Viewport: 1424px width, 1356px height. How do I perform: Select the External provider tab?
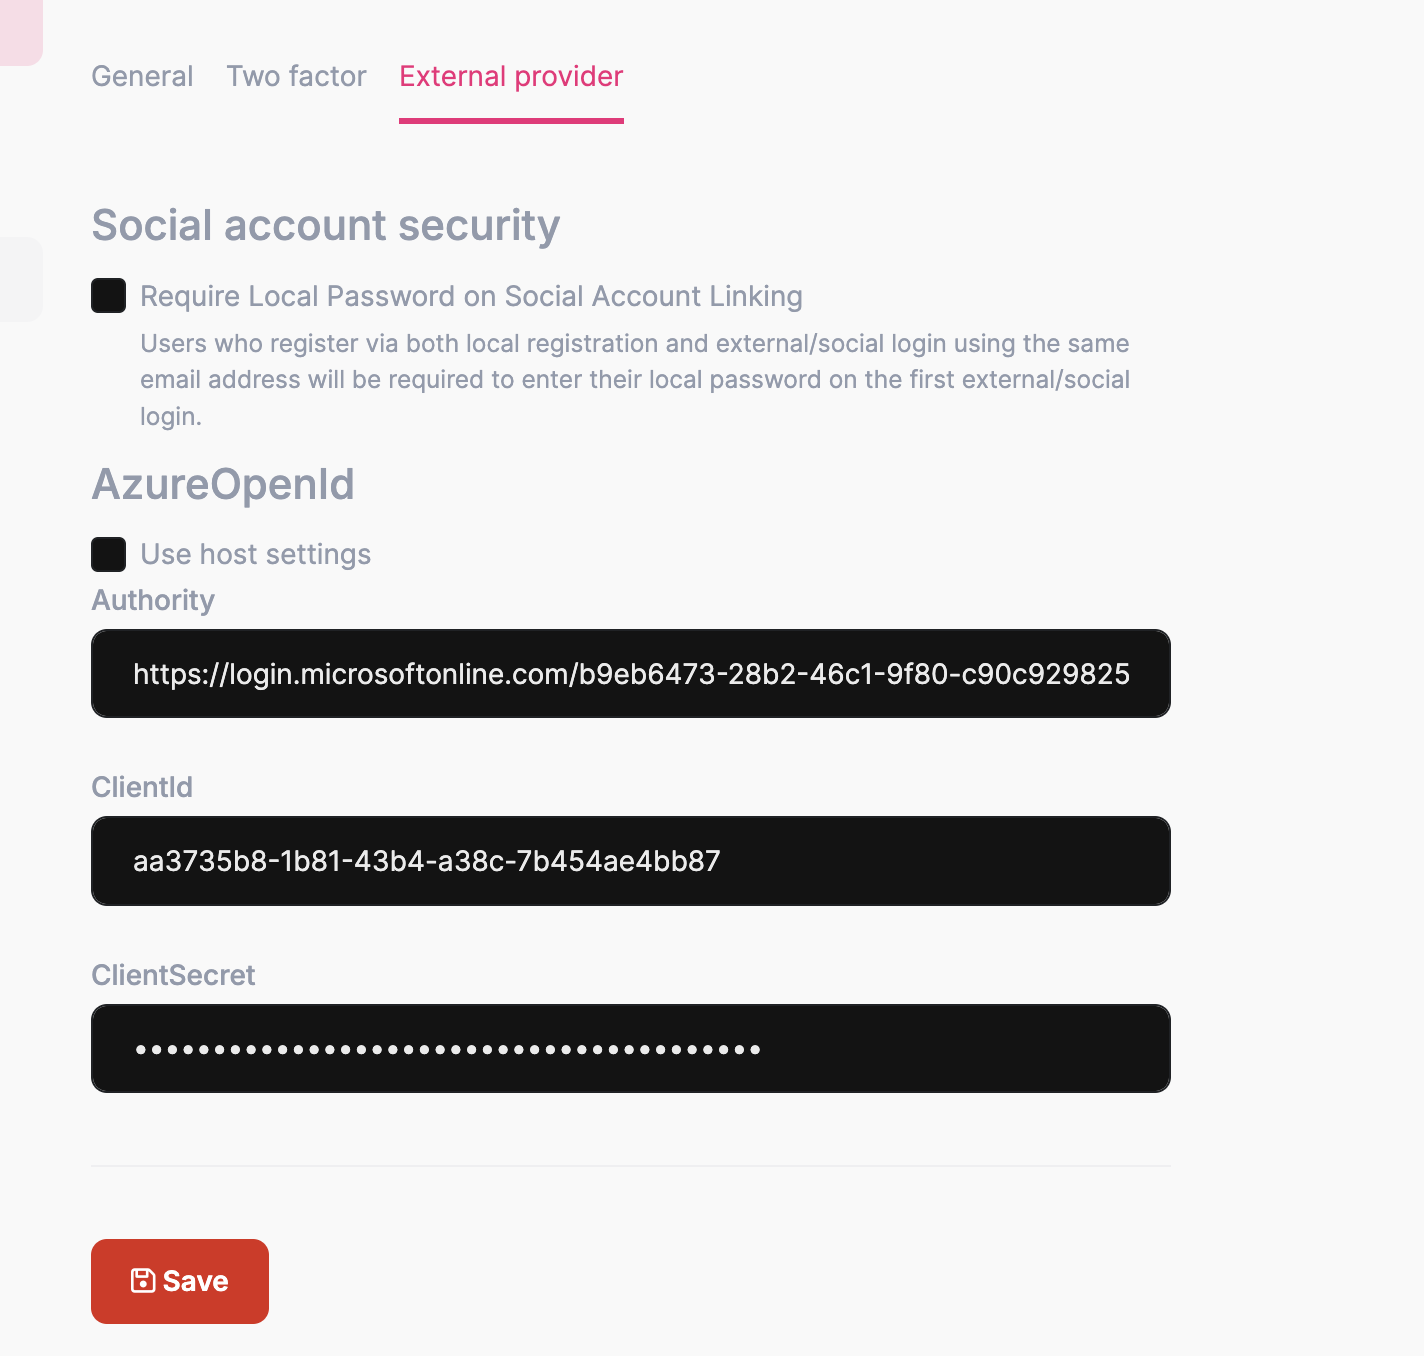(511, 77)
